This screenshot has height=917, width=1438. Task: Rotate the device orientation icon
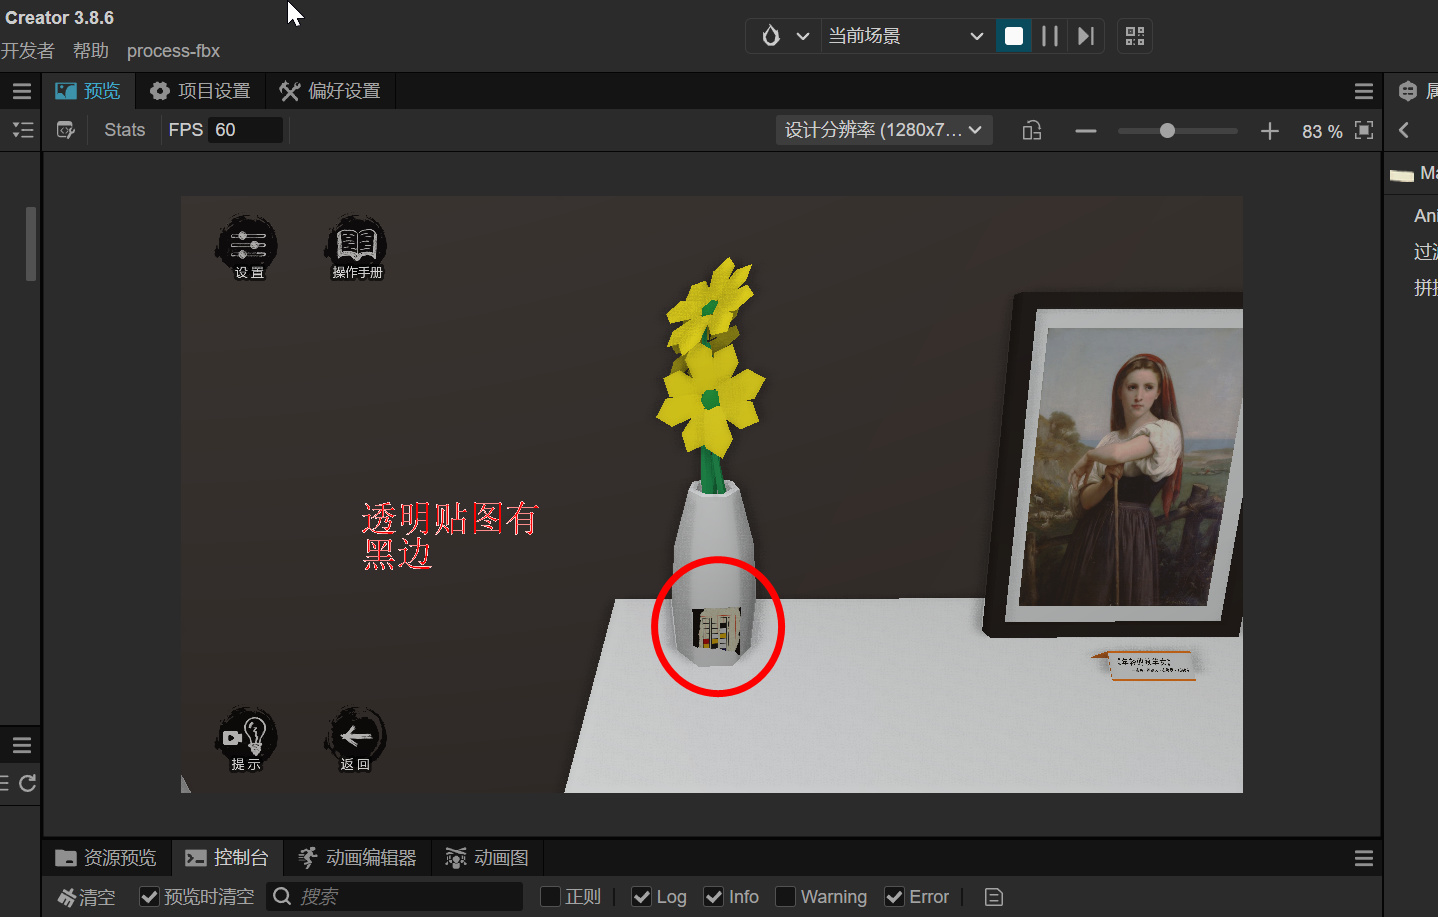coord(1032,130)
